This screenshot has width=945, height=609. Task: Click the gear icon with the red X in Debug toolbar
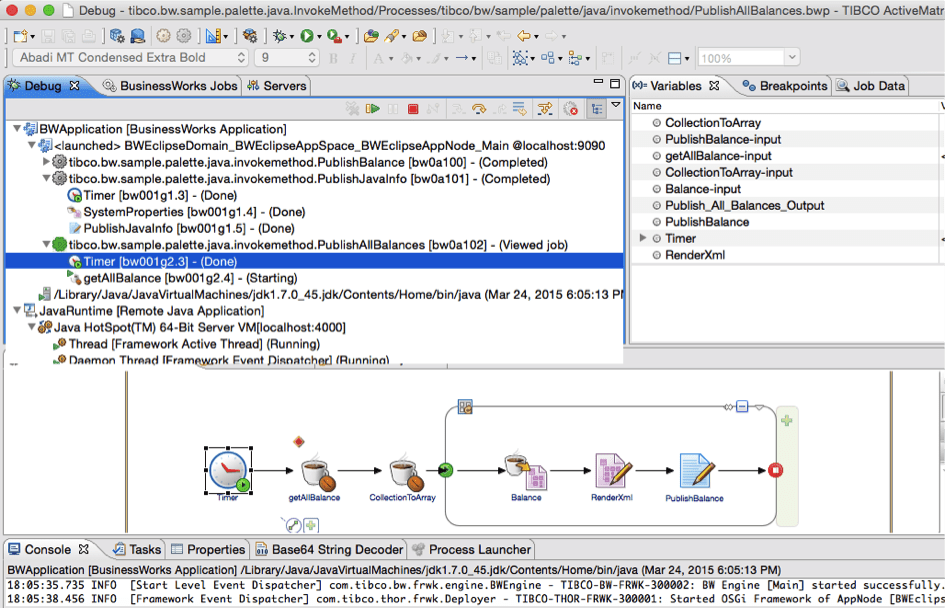click(x=571, y=109)
